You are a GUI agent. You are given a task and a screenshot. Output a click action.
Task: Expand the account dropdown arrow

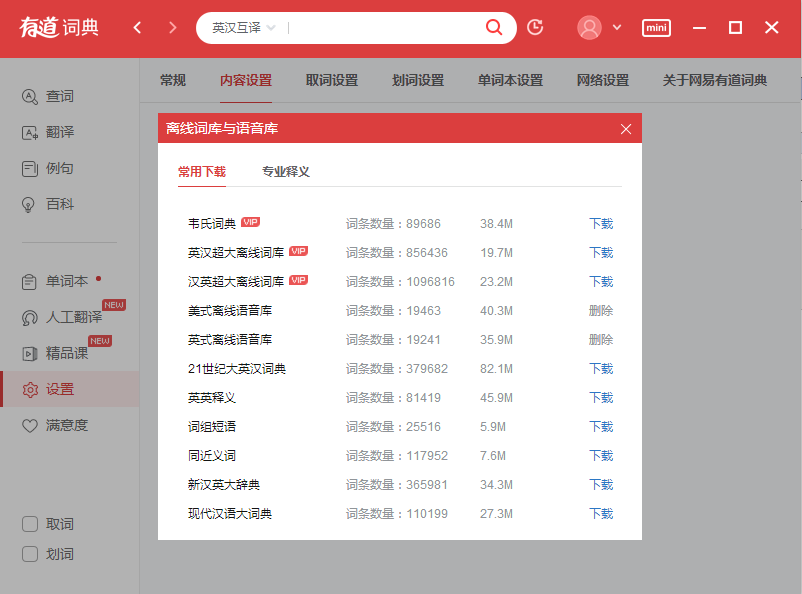point(616,27)
